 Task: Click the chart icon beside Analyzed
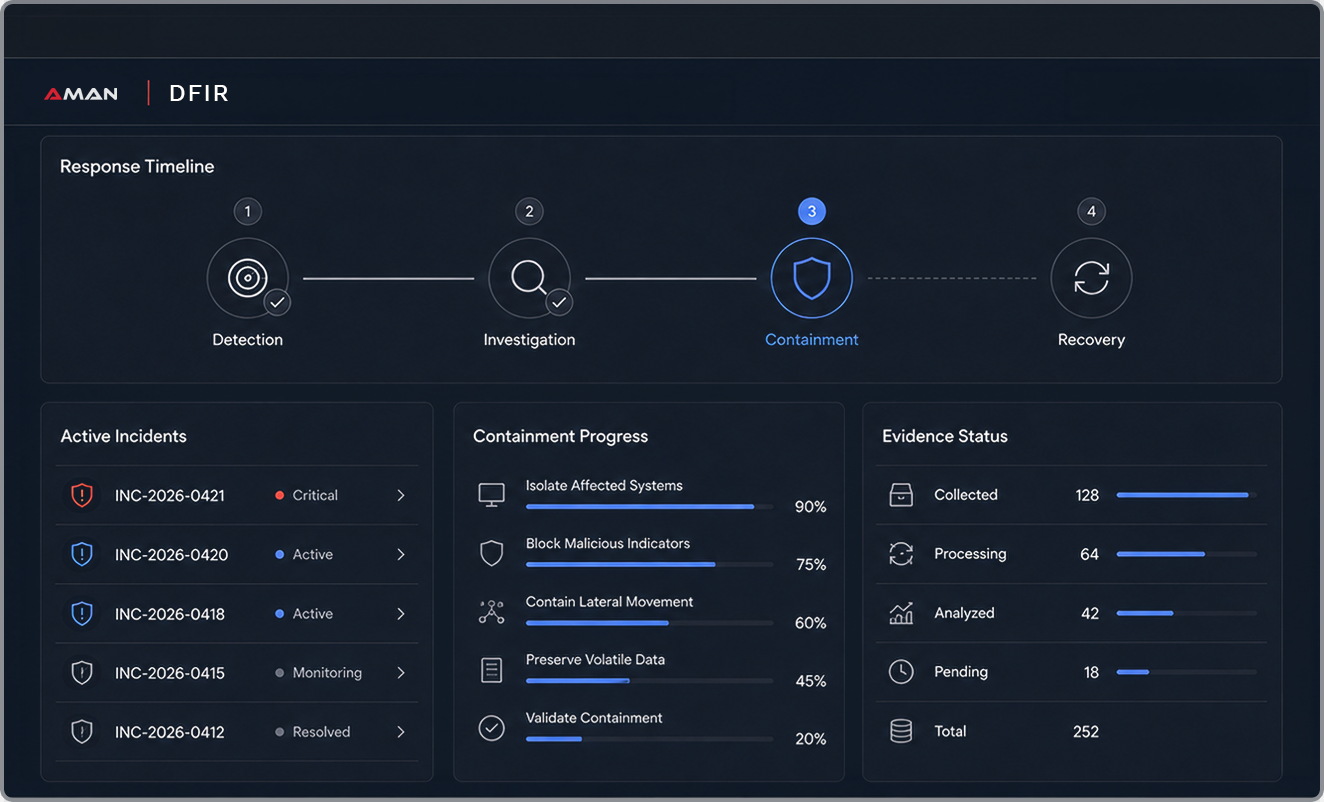tap(901, 613)
